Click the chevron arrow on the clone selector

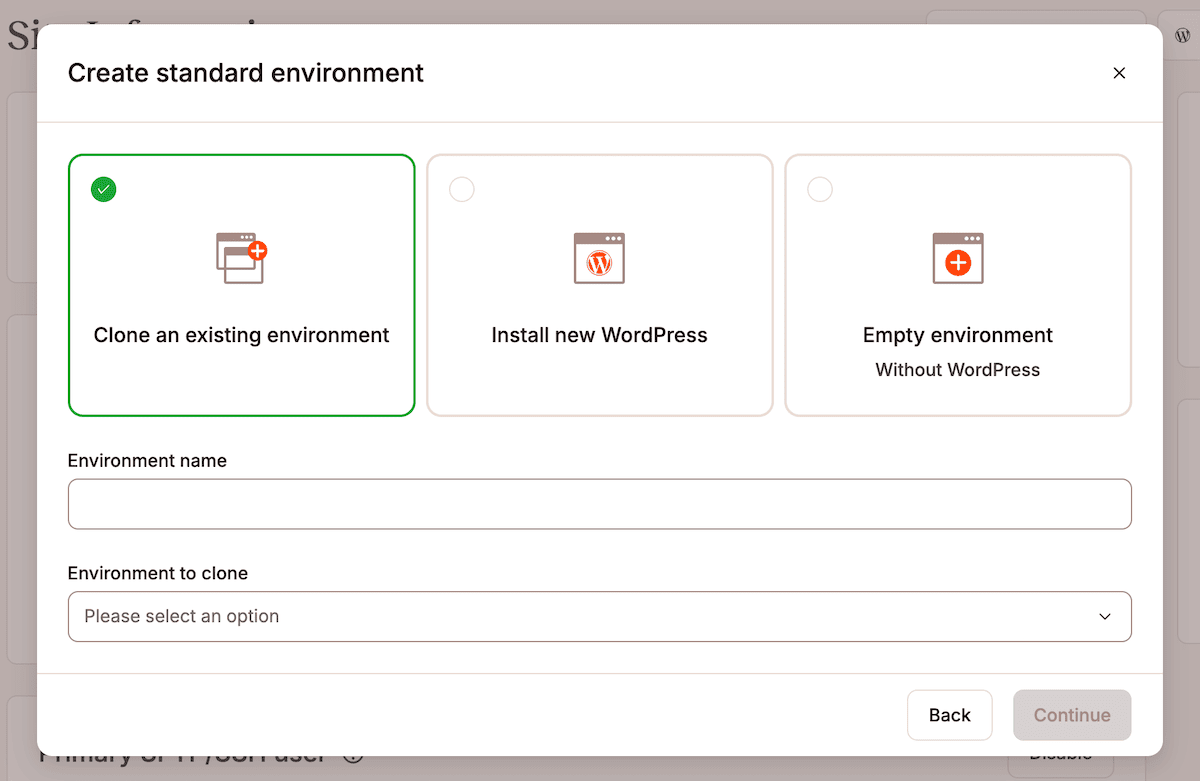[x=1105, y=617]
